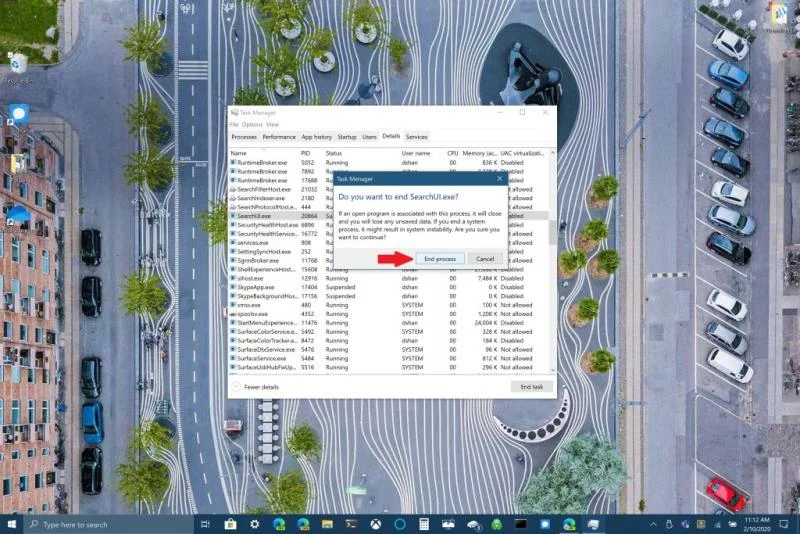The height and width of the screenshot is (534, 800).
Task: Click the process list scroll up arrow
Action: point(553,153)
